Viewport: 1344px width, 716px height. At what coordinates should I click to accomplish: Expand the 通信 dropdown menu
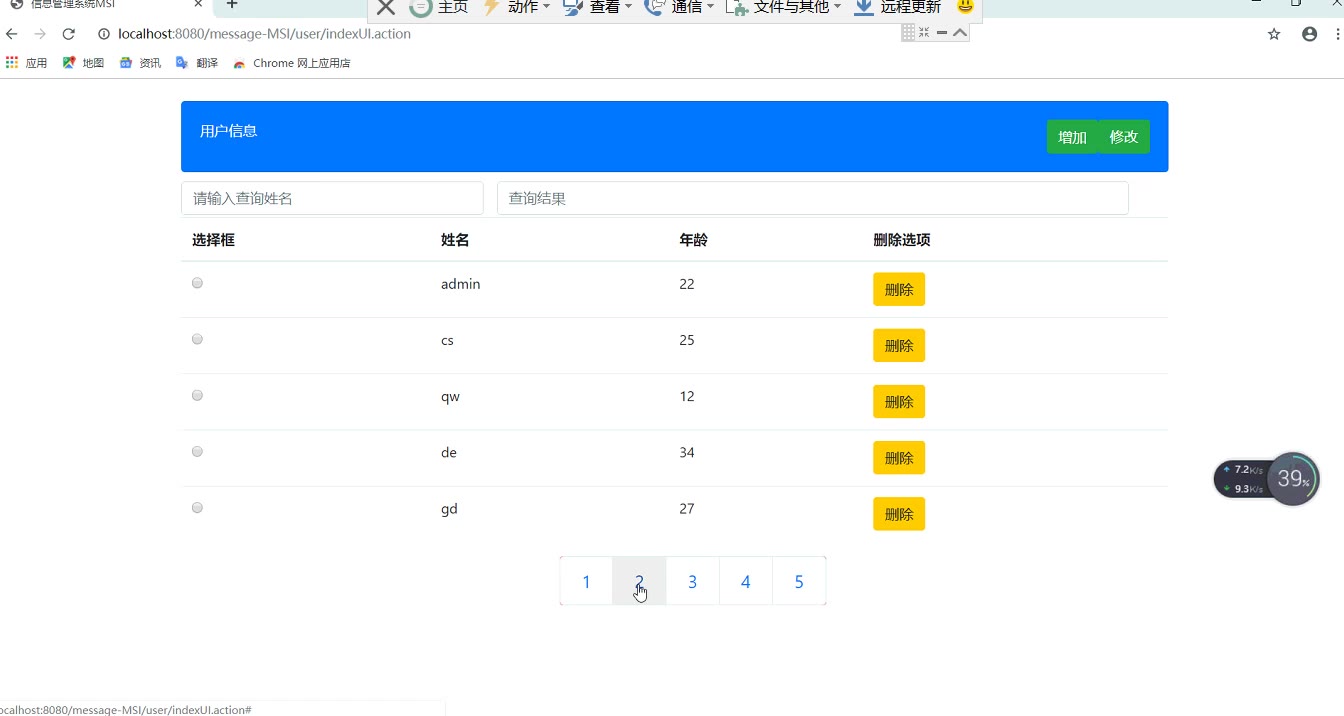pyautogui.click(x=681, y=8)
